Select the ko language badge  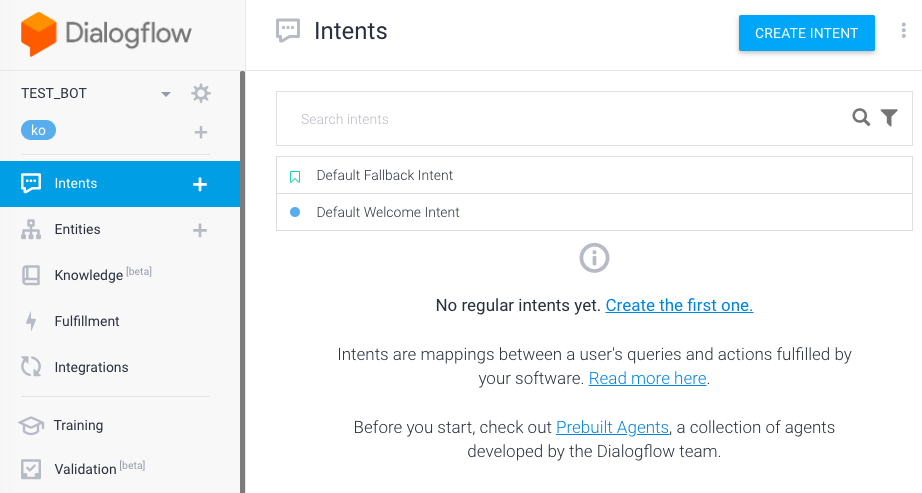pos(38,130)
